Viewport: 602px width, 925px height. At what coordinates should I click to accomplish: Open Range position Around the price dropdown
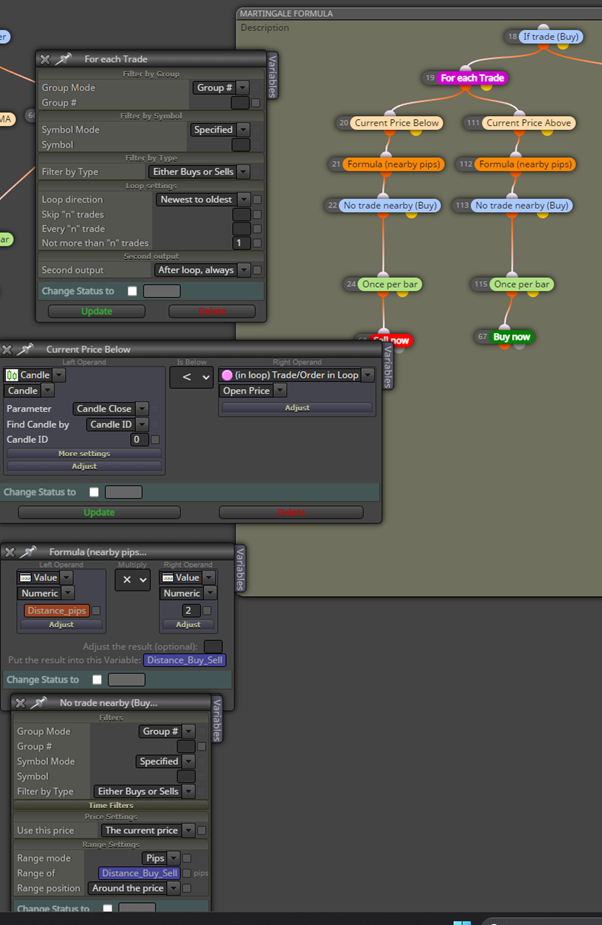[x=134, y=888]
